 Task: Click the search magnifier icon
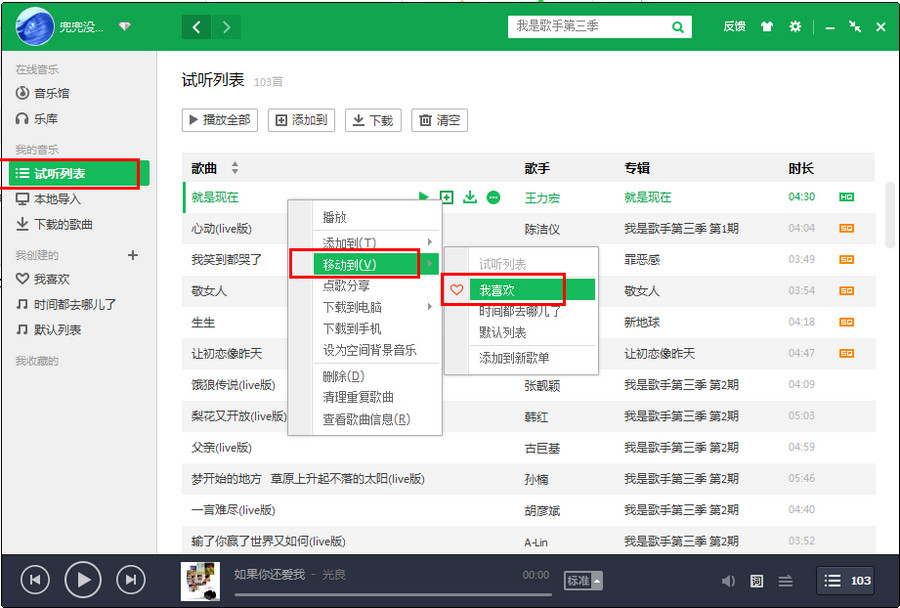[678, 27]
